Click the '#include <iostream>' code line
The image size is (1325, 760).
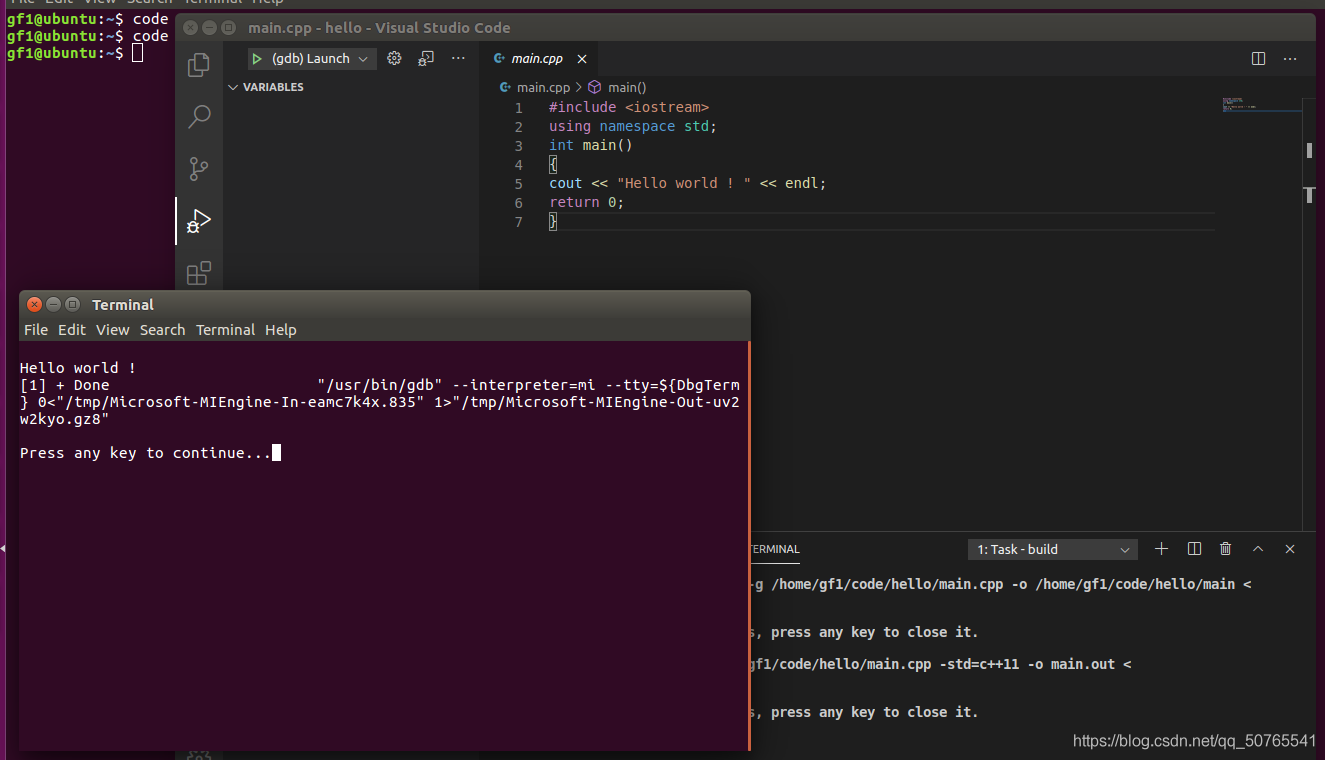tap(629, 107)
